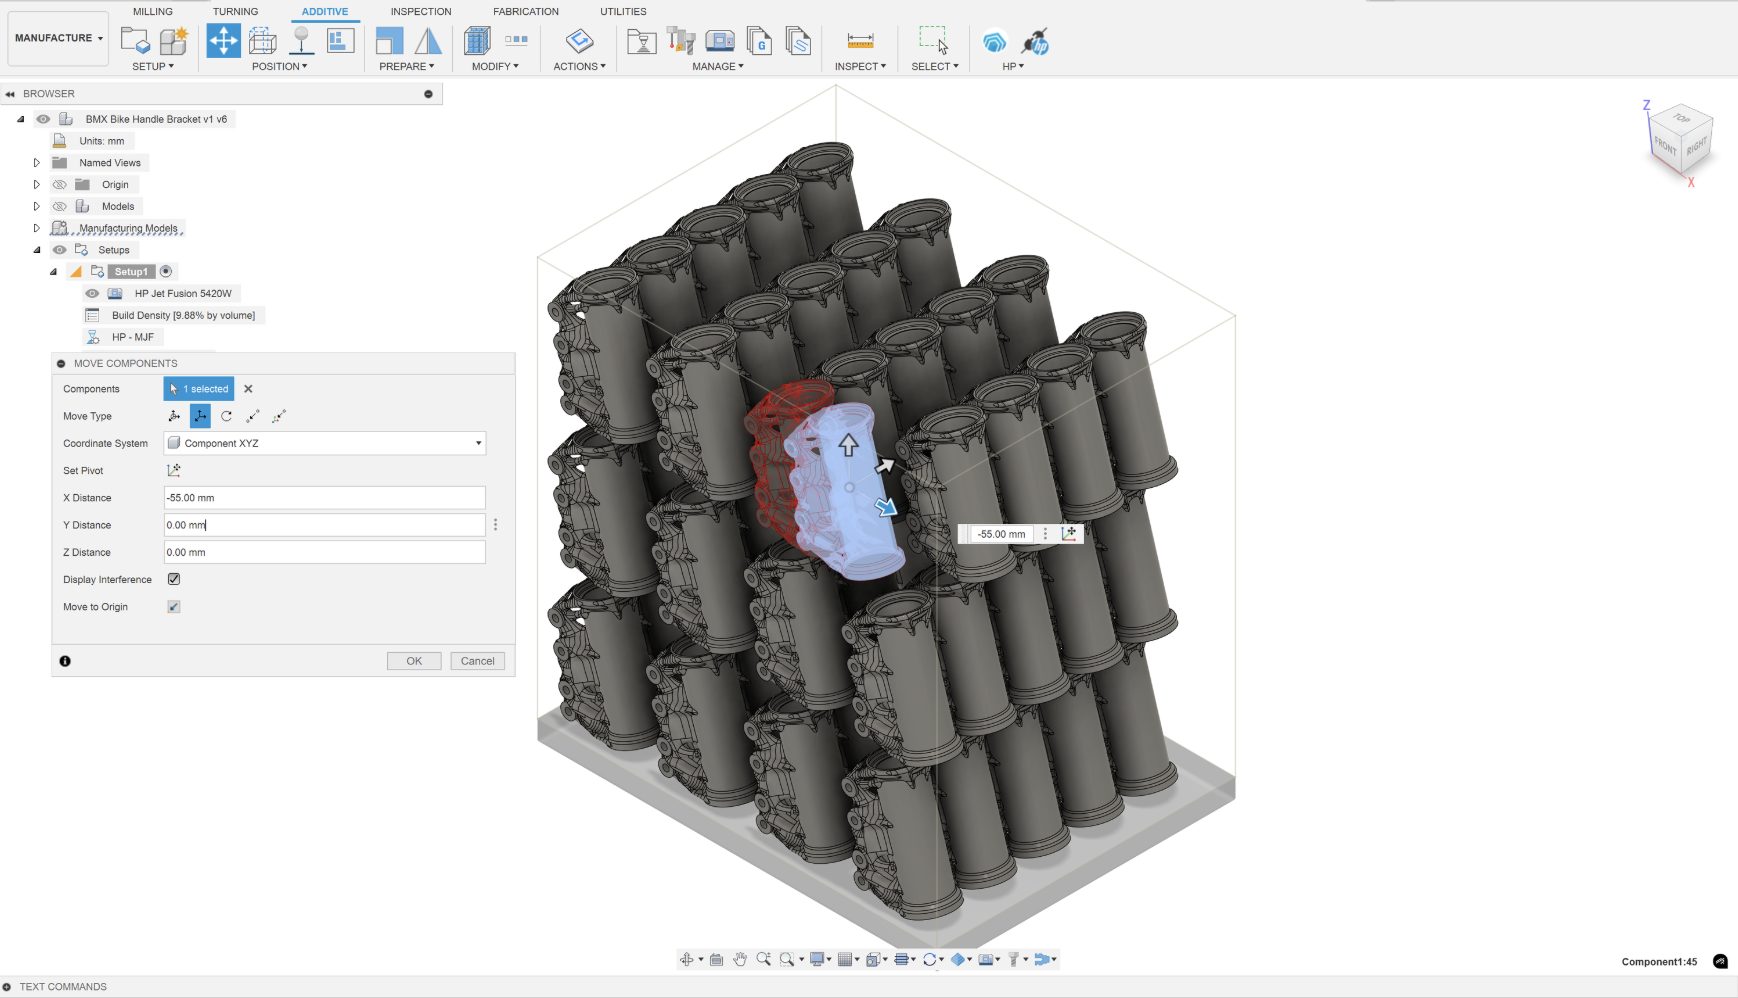This screenshot has width=1738, height=998.
Task: Click the Set Pivot icon
Action: pyautogui.click(x=174, y=470)
